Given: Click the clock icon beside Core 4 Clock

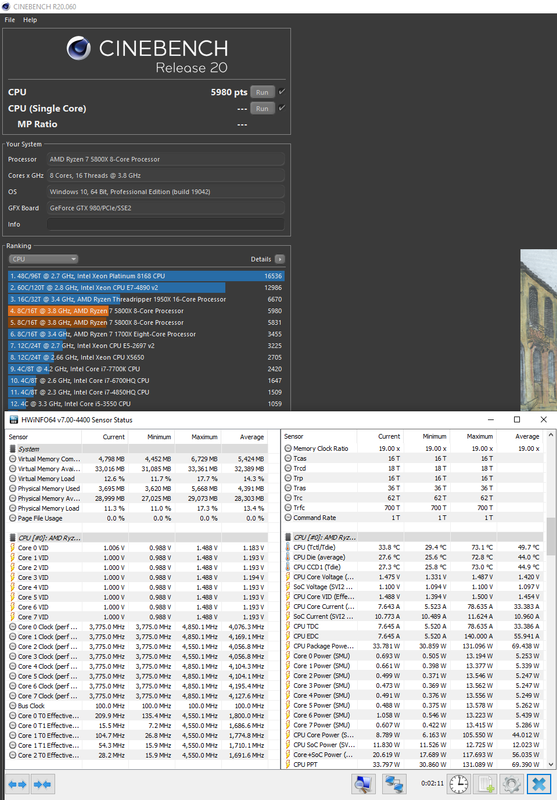Looking at the screenshot, I should click(x=13, y=666).
